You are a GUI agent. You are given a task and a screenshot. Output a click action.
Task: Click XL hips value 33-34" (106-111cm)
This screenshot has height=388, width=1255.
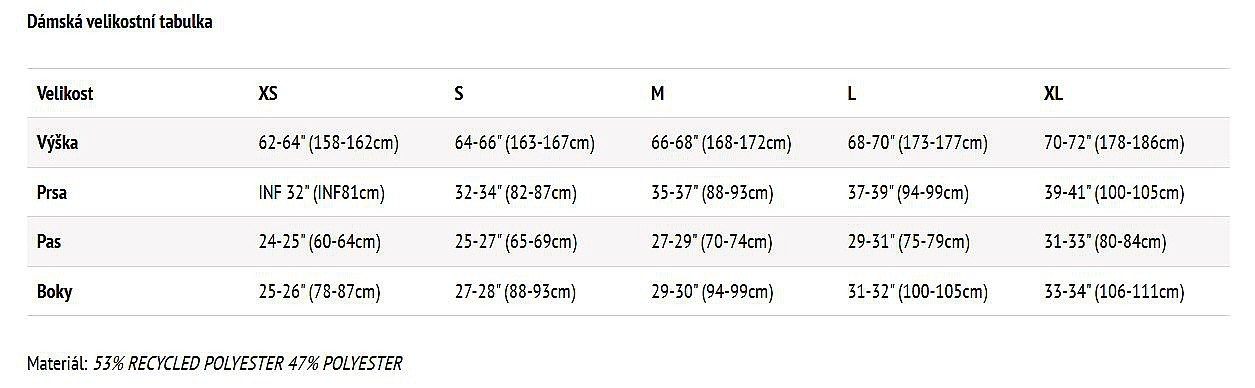[x=1113, y=292]
